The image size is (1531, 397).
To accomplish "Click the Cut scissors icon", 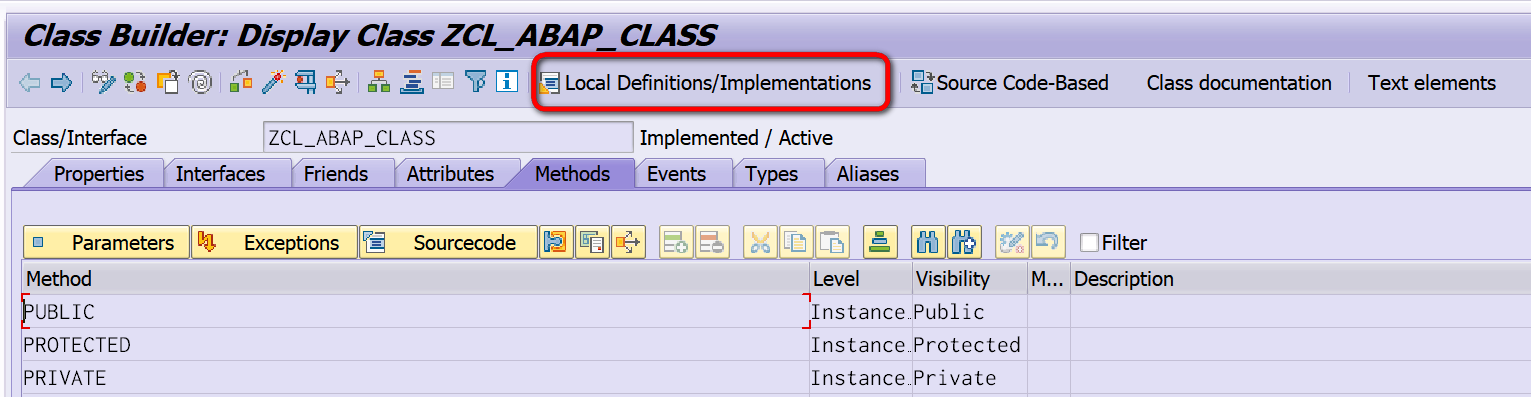I will coord(760,242).
